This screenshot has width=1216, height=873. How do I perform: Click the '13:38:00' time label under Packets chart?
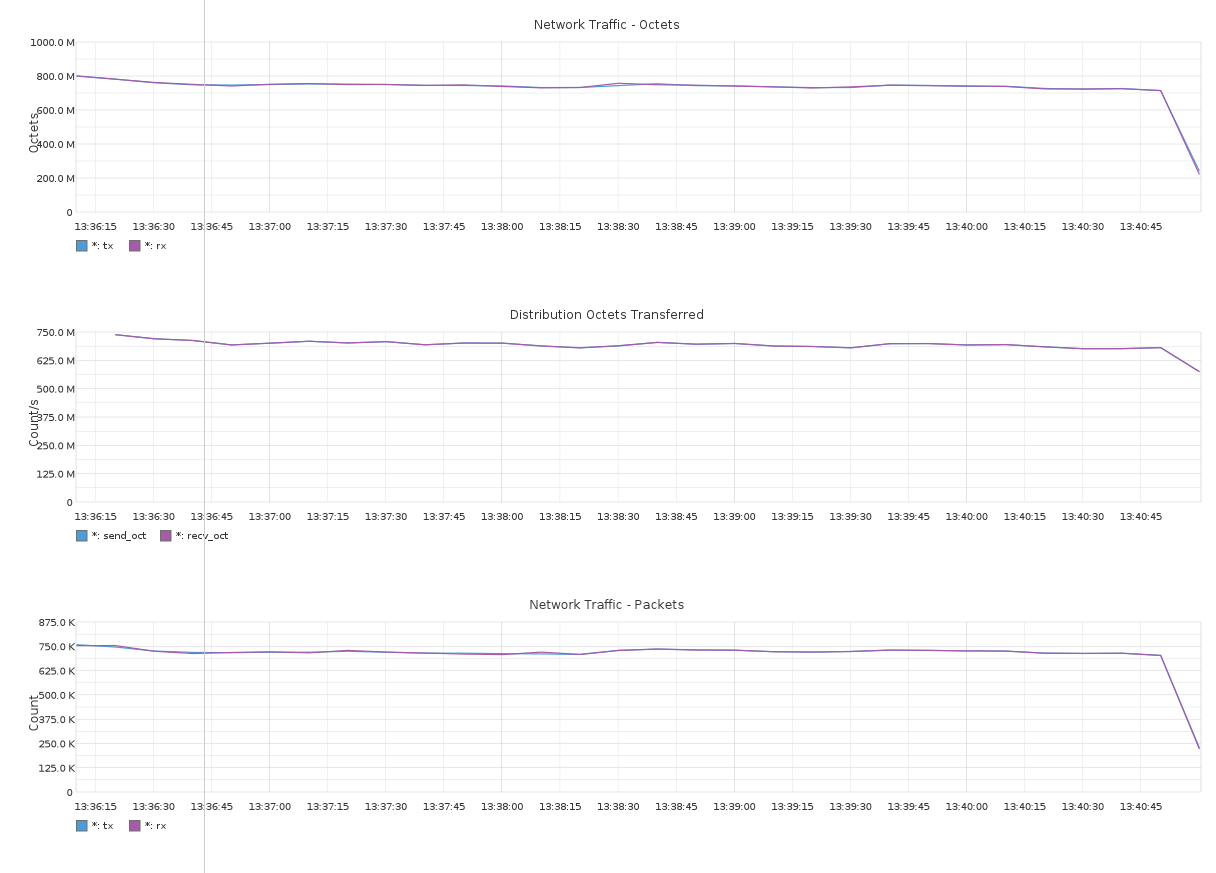[502, 807]
